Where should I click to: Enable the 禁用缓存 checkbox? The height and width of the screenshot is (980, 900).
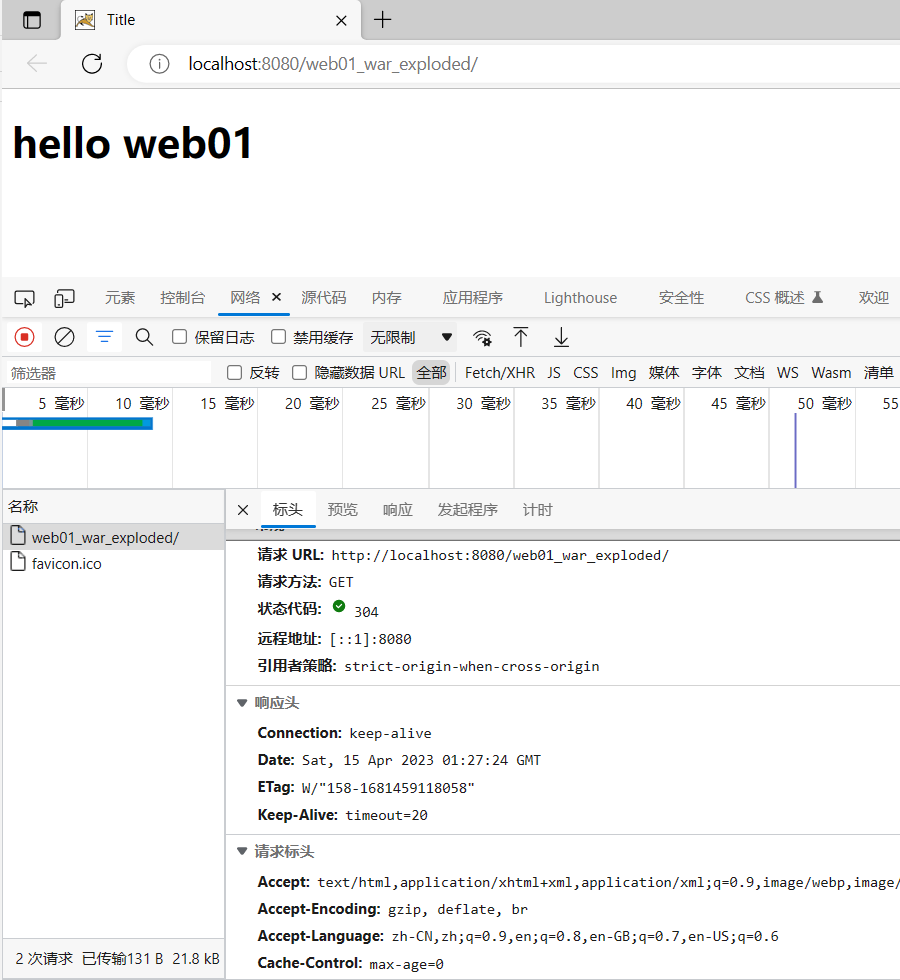(x=279, y=337)
